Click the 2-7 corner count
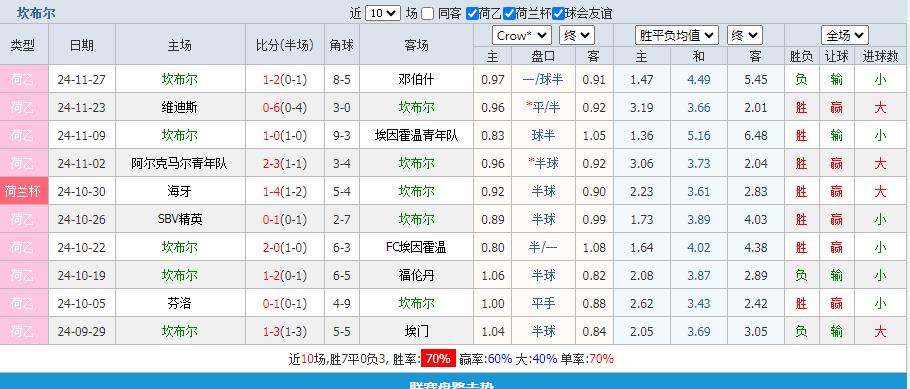This screenshot has width=910, height=389. [x=342, y=219]
